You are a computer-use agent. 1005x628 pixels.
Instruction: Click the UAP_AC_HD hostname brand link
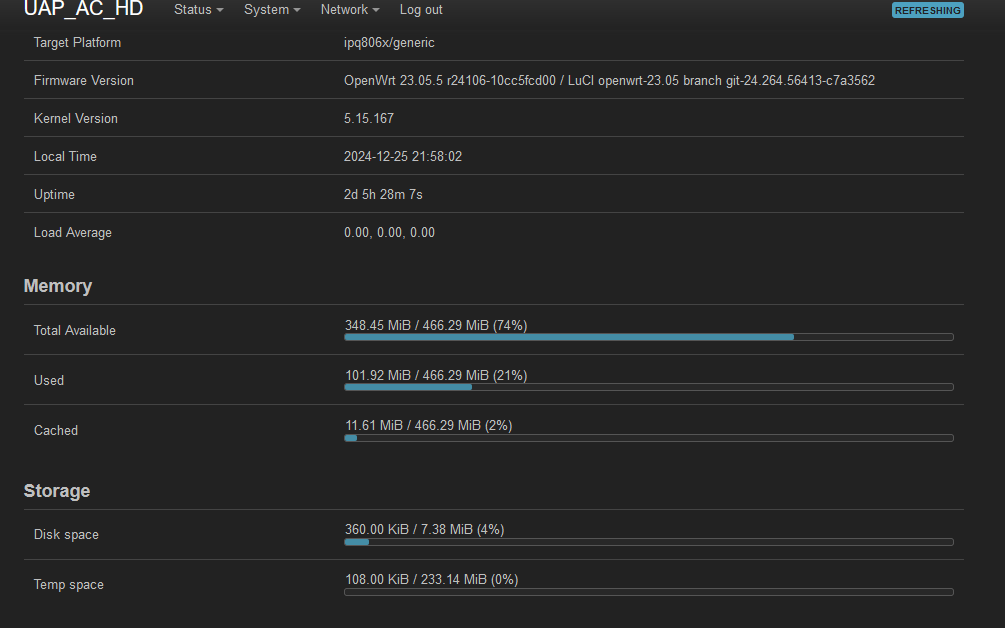pyautogui.click(x=83, y=9)
